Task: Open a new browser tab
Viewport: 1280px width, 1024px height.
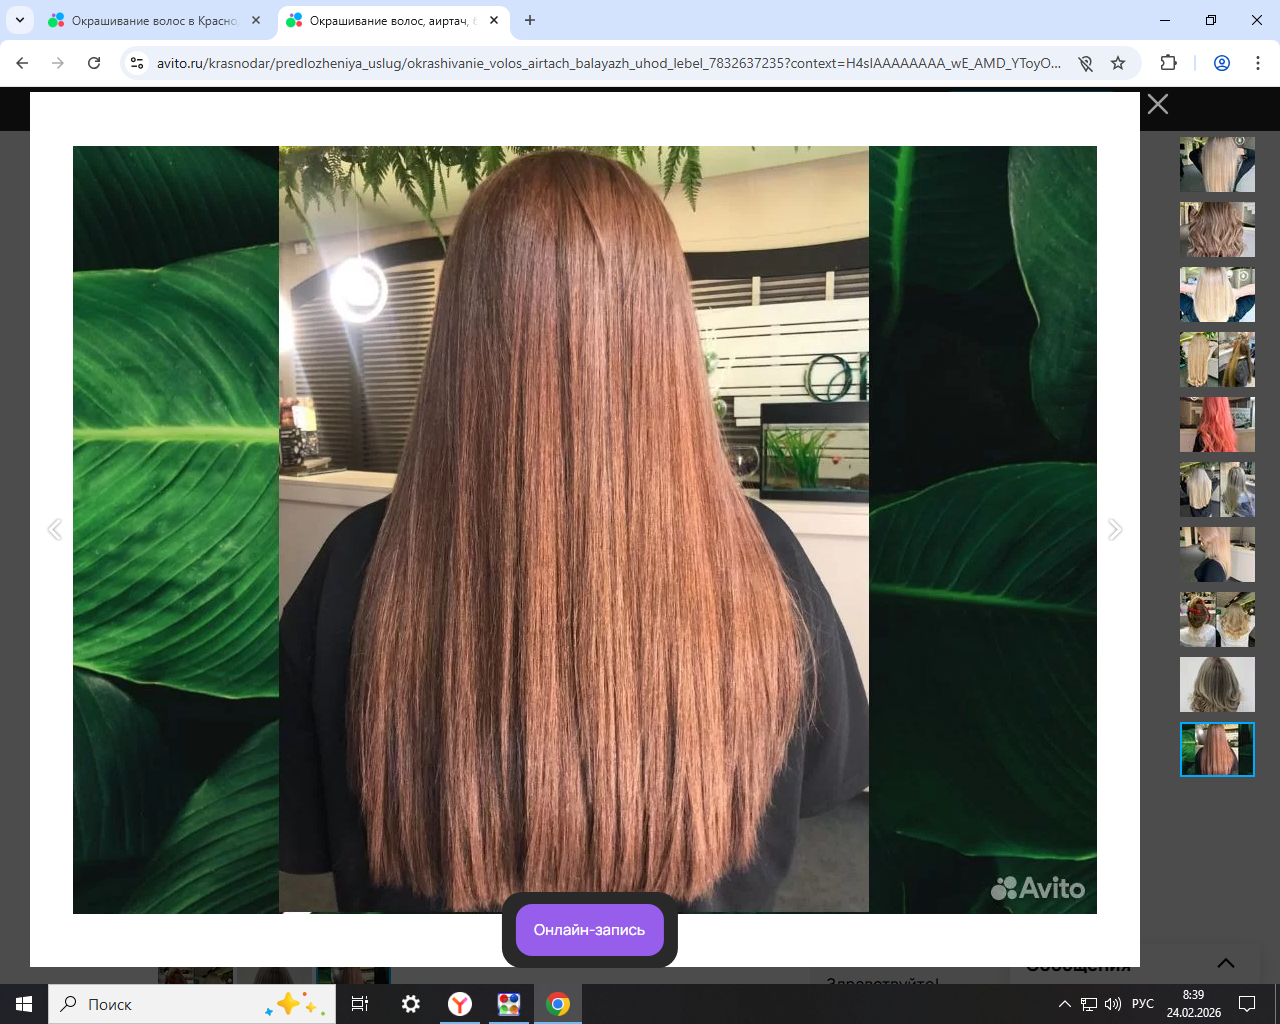Action: click(530, 20)
